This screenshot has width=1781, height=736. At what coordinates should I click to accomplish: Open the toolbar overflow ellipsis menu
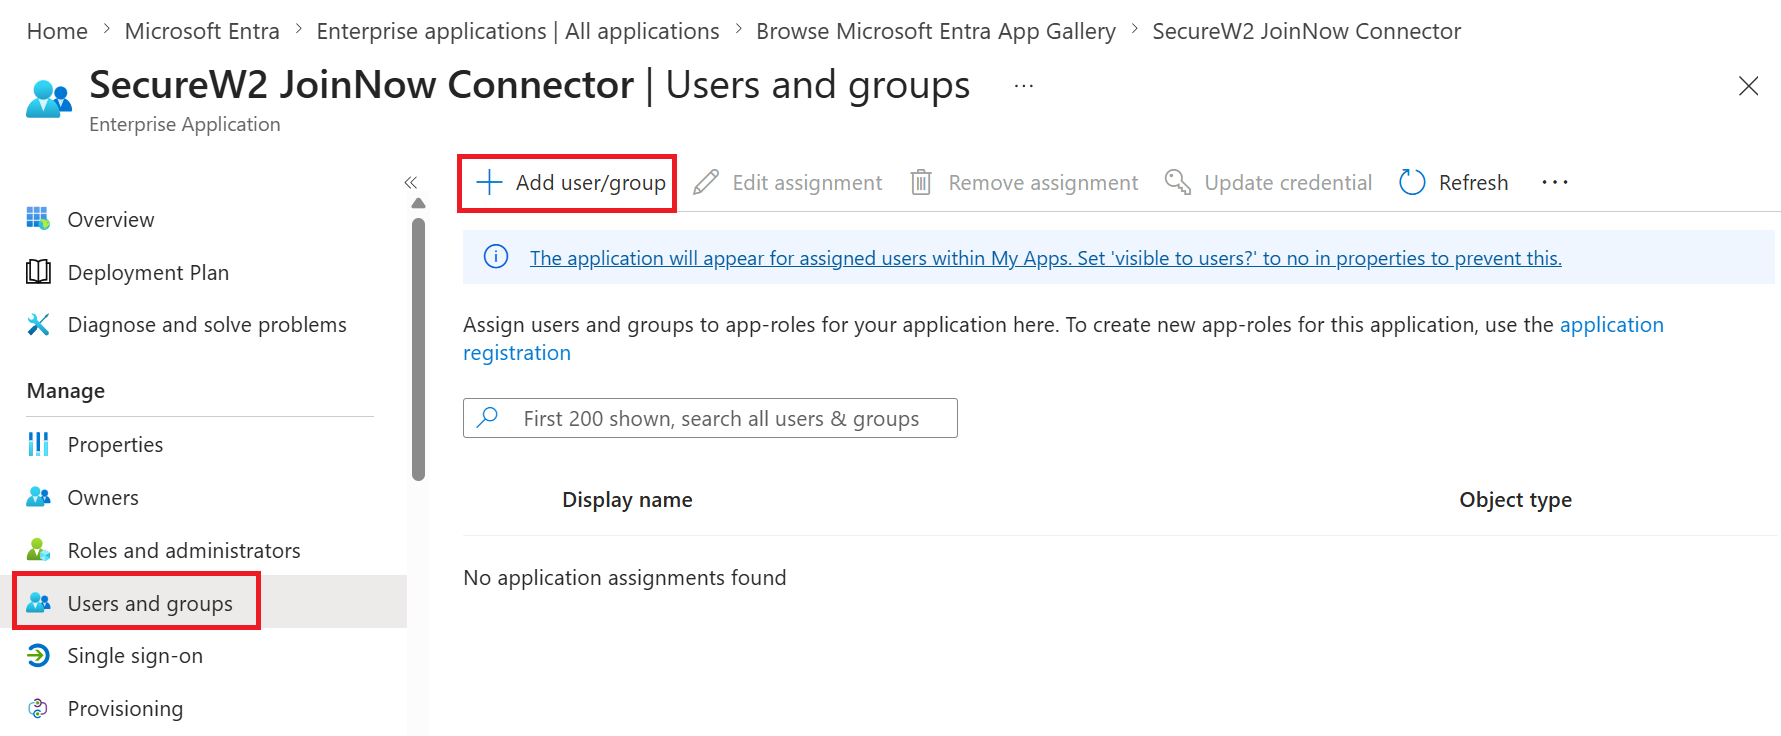pyautogui.click(x=1555, y=182)
